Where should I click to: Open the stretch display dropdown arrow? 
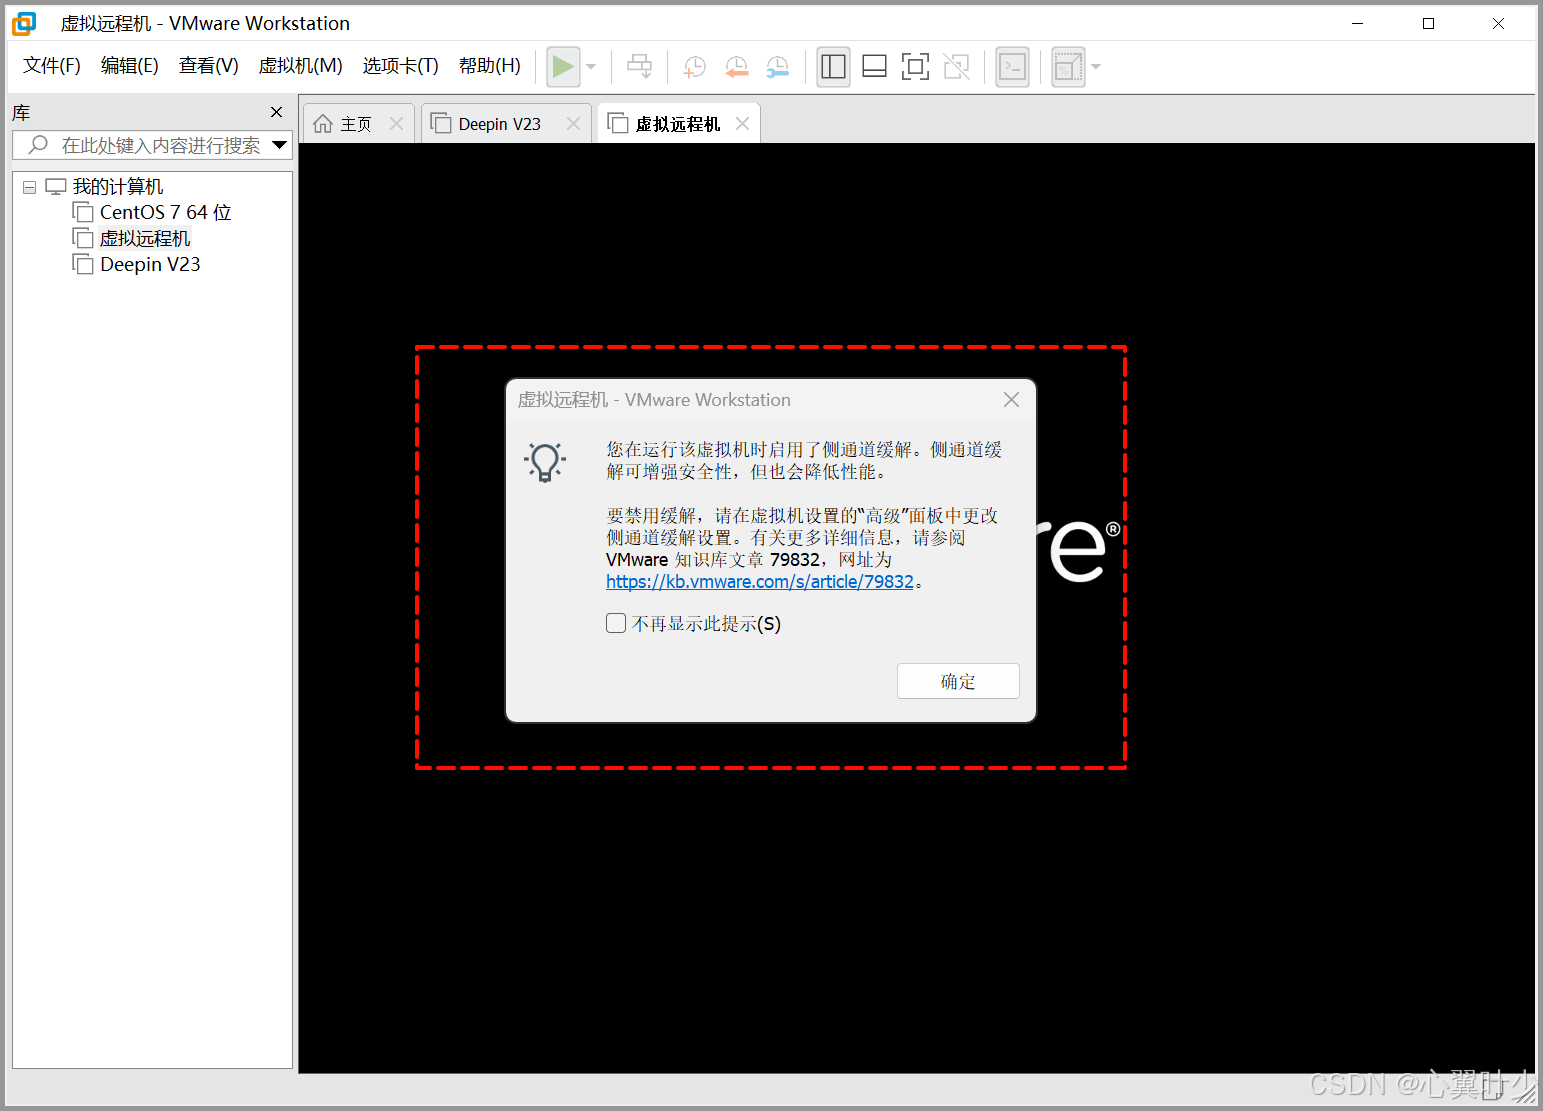tap(1096, 67)
